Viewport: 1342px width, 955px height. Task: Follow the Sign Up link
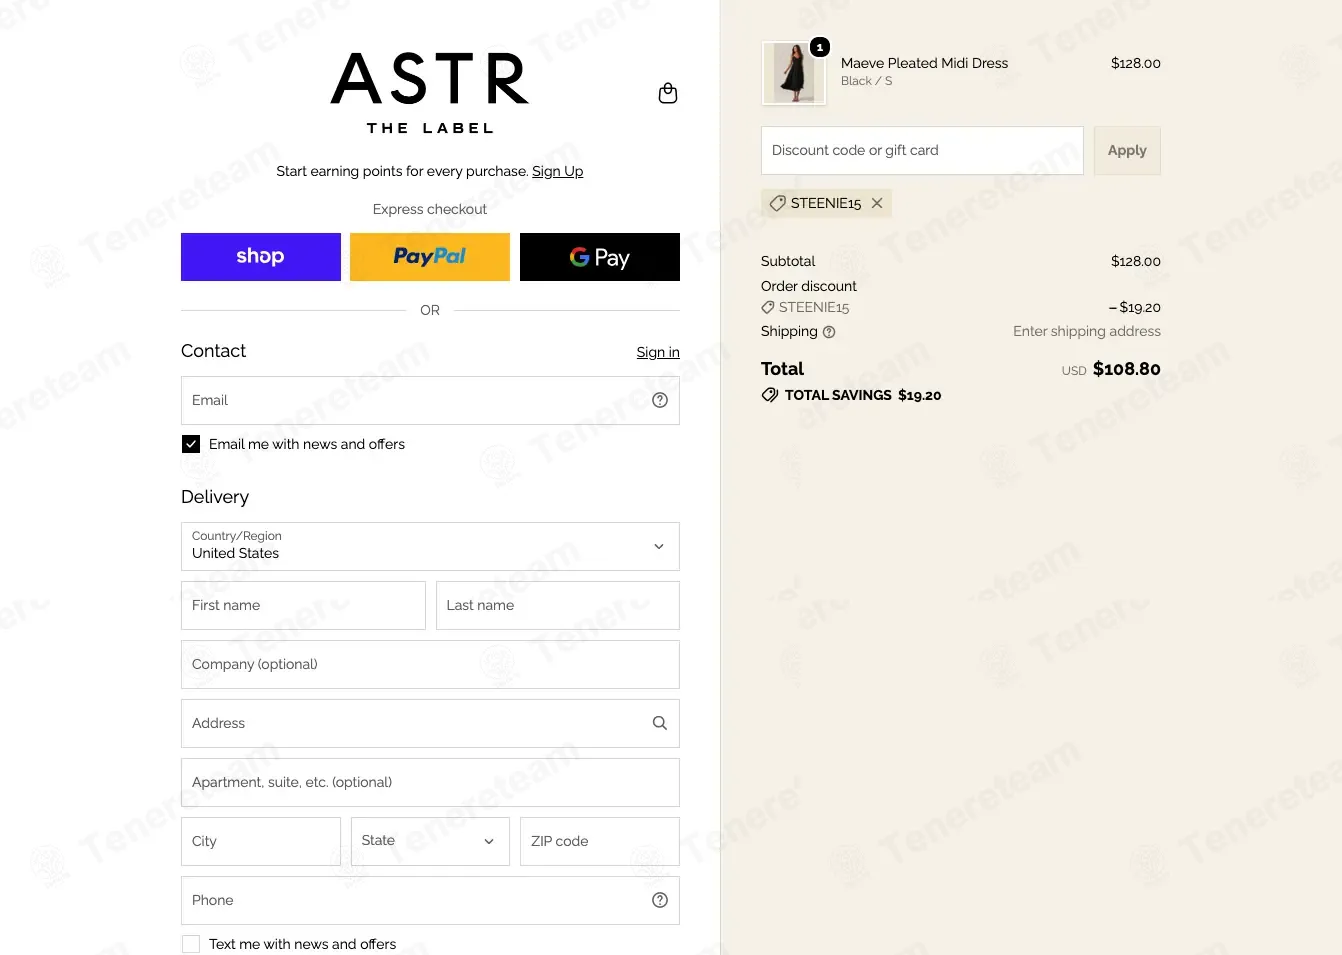click(557, 171)
